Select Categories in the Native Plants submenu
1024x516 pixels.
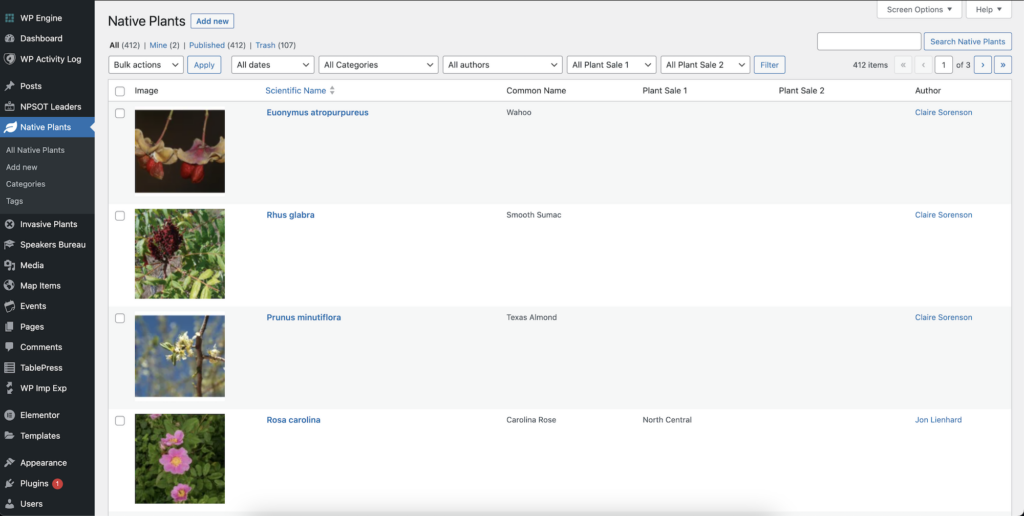click(26, 184)
